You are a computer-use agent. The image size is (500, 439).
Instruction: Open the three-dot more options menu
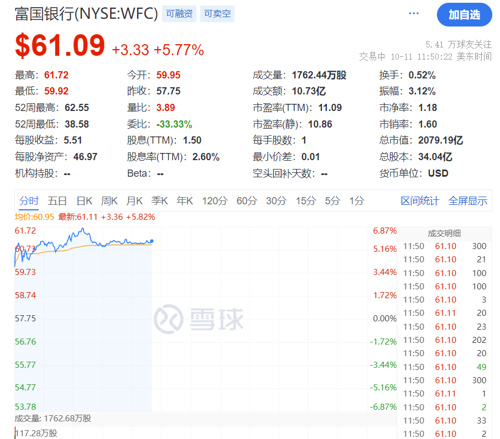point(414,13)
